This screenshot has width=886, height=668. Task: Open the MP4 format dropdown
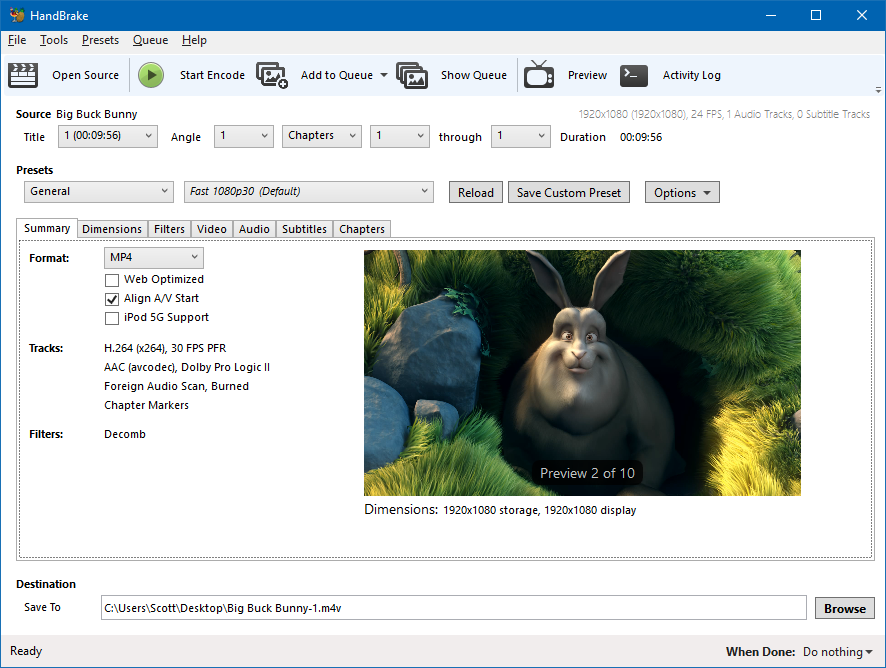click(154, 258)
